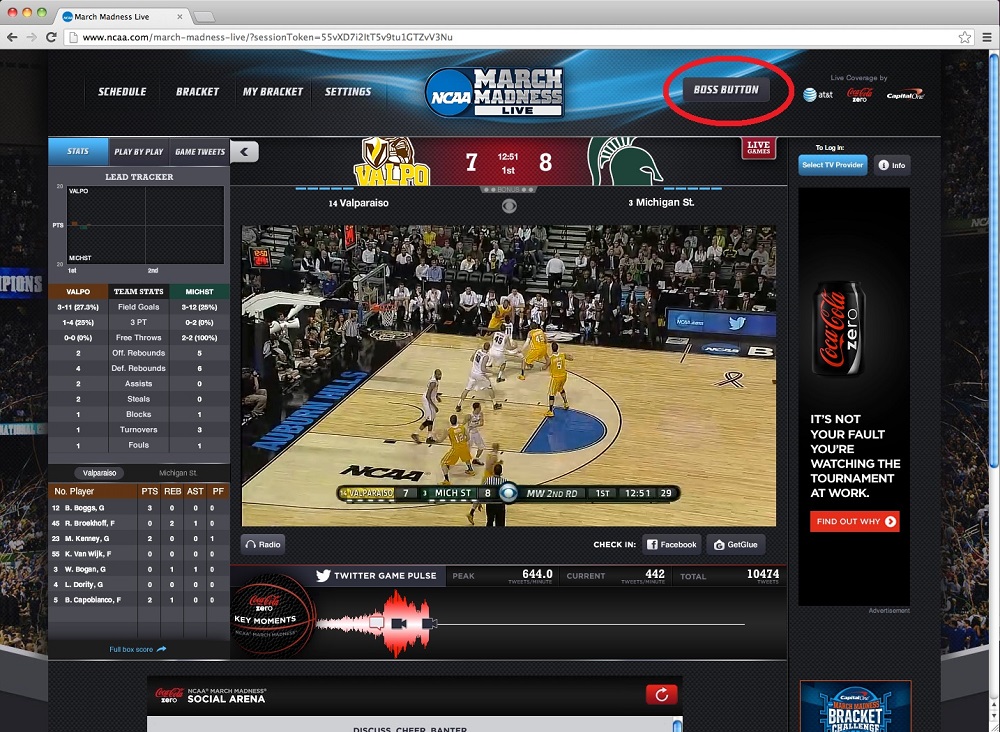Click the Twitter bird icon
This screenshot has width=1000, height=732.
323,576
